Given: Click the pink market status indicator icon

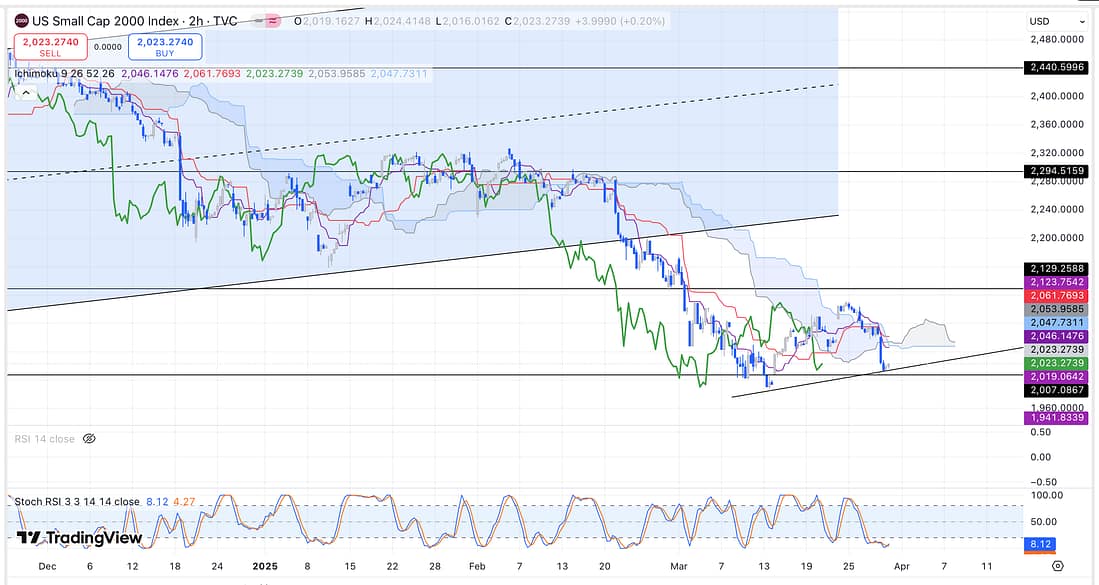Looking at the screenshot, I should tap(272, 21).
